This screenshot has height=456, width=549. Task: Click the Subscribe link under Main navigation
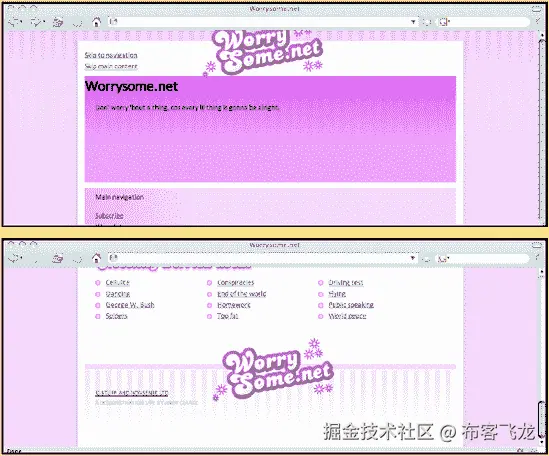[x=109, y=216]
